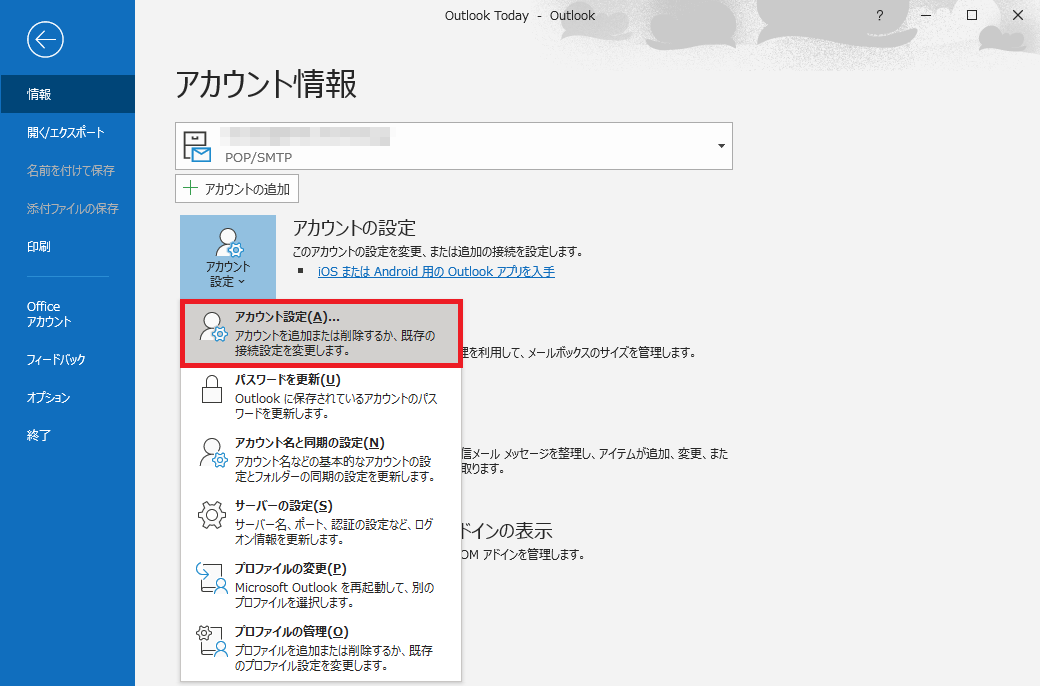The image size is (1040, 686).
Task: Click the padlock icon for パスワードを更新
Action: tap(212, 389)
